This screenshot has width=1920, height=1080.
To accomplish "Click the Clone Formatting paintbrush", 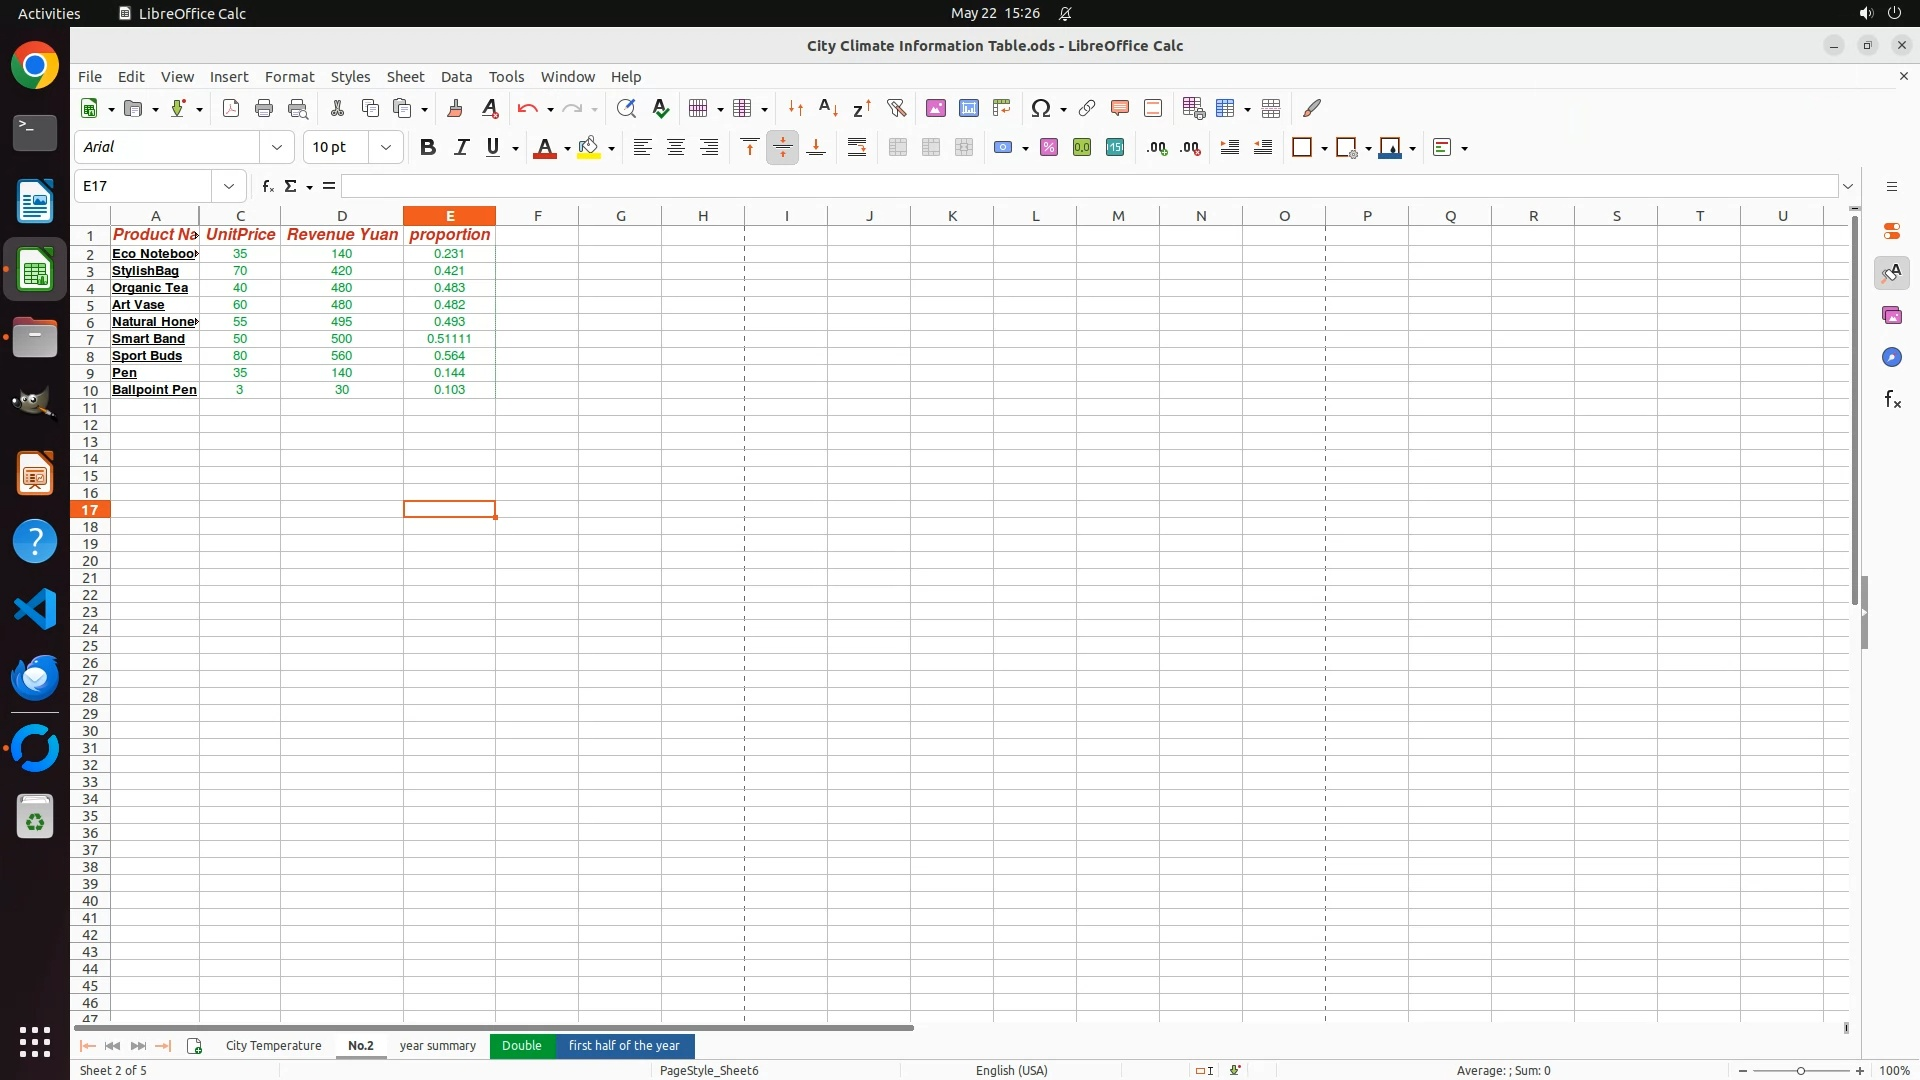I will click(455, 108).
